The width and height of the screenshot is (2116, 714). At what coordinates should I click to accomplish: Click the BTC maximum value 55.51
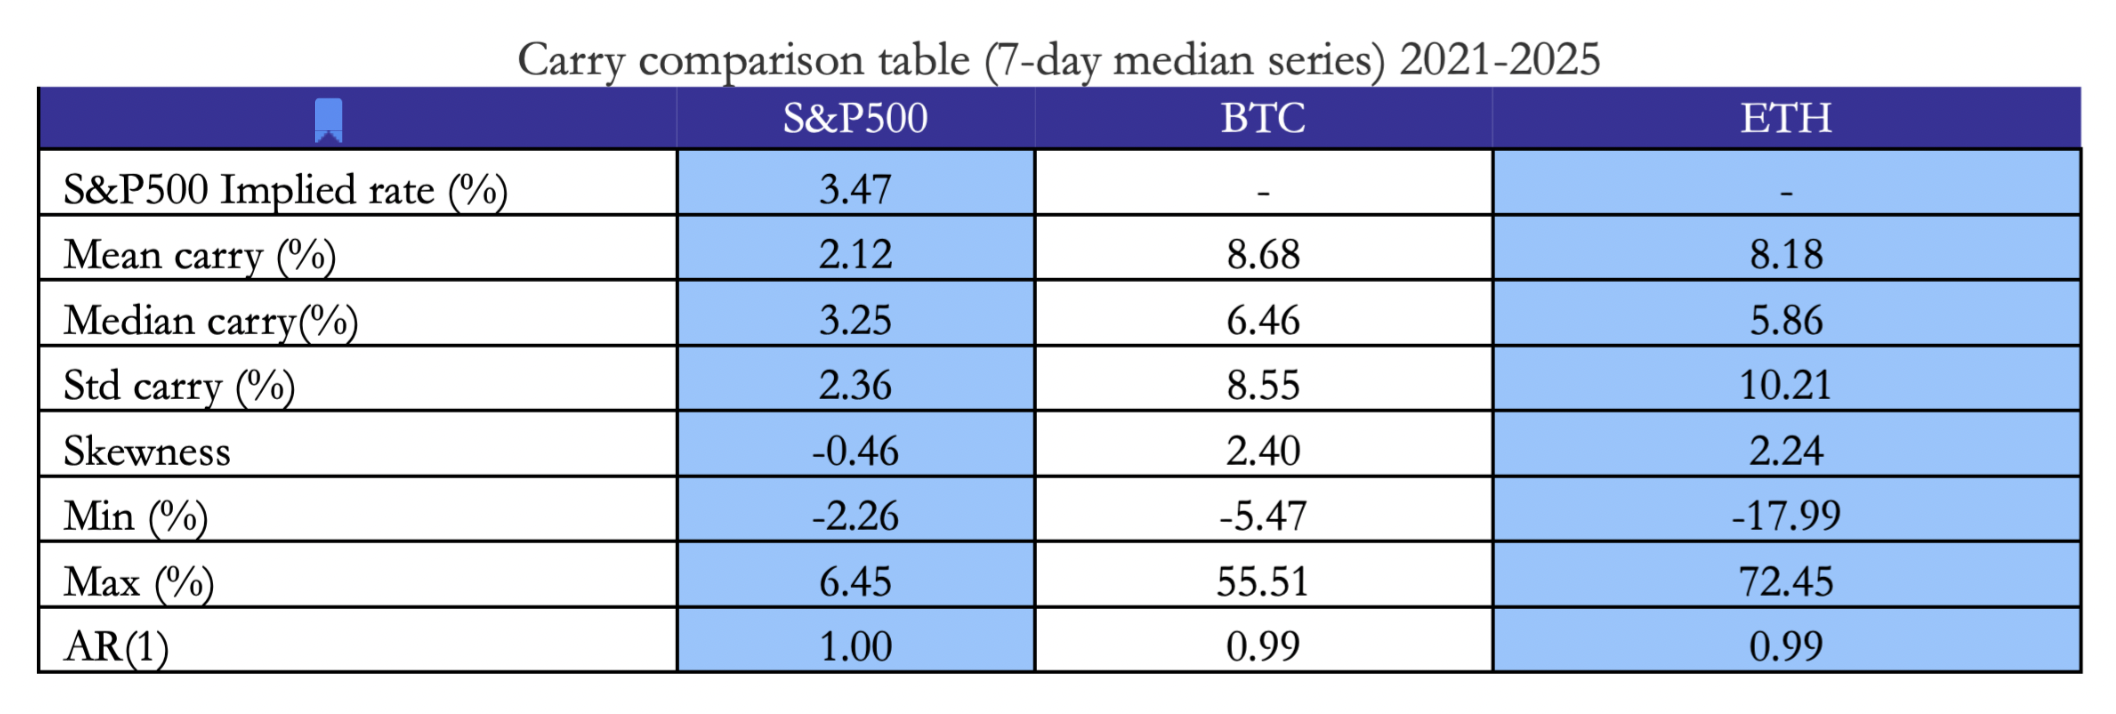(x=1263, y=582)
